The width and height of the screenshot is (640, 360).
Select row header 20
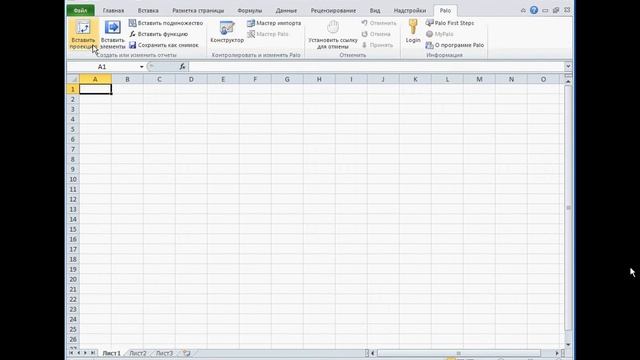point(73,279)
